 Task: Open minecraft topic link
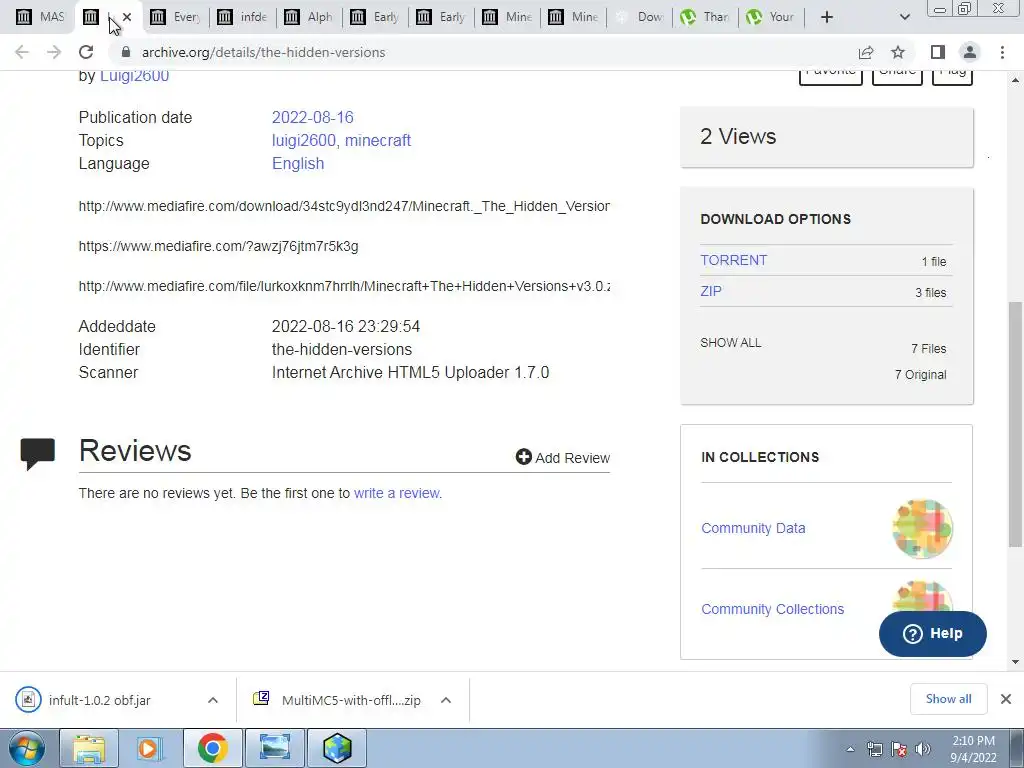pos(377,140)
